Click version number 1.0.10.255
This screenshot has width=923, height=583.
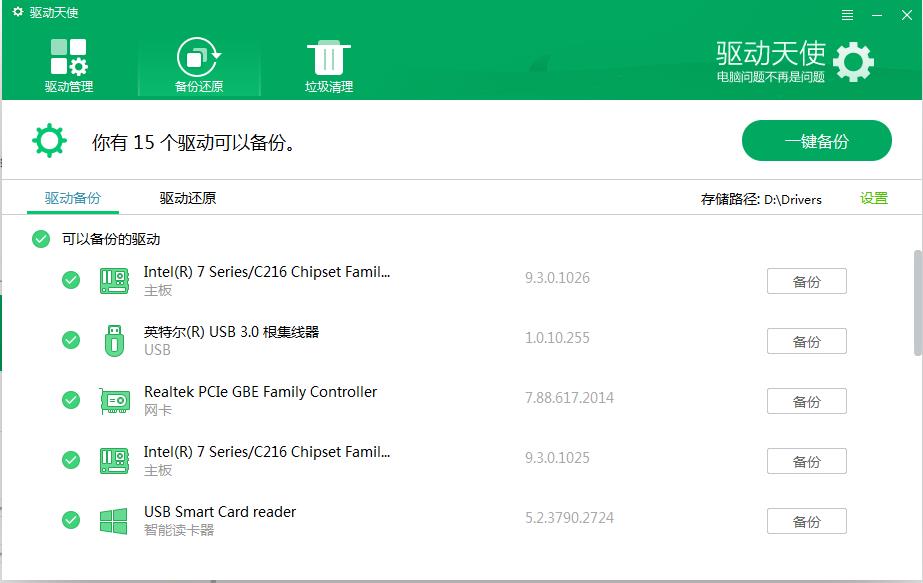[557, 338]
